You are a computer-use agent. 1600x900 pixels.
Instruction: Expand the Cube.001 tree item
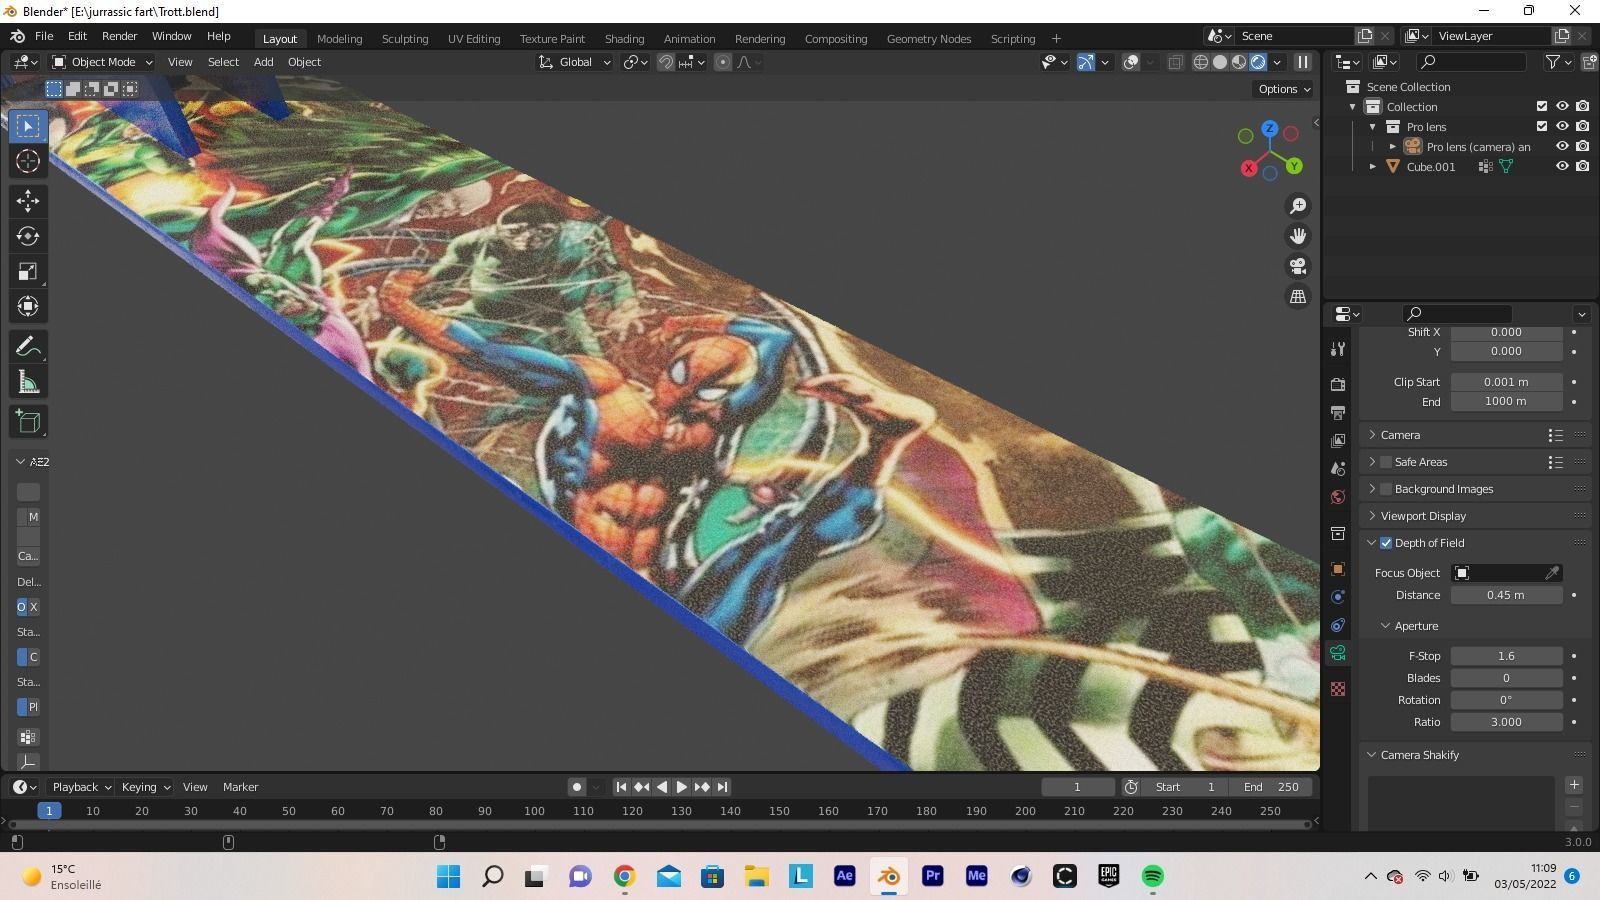tap(1373, 167)
